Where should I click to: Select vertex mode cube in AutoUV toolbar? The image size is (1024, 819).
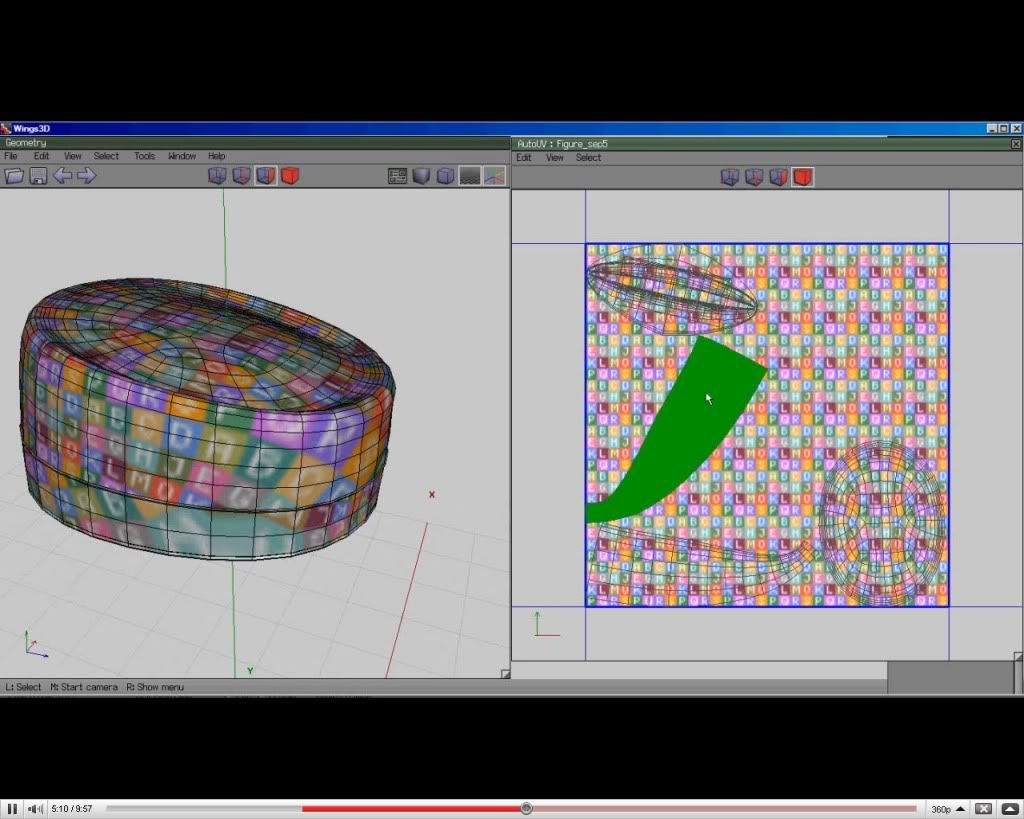click(730, 177)
